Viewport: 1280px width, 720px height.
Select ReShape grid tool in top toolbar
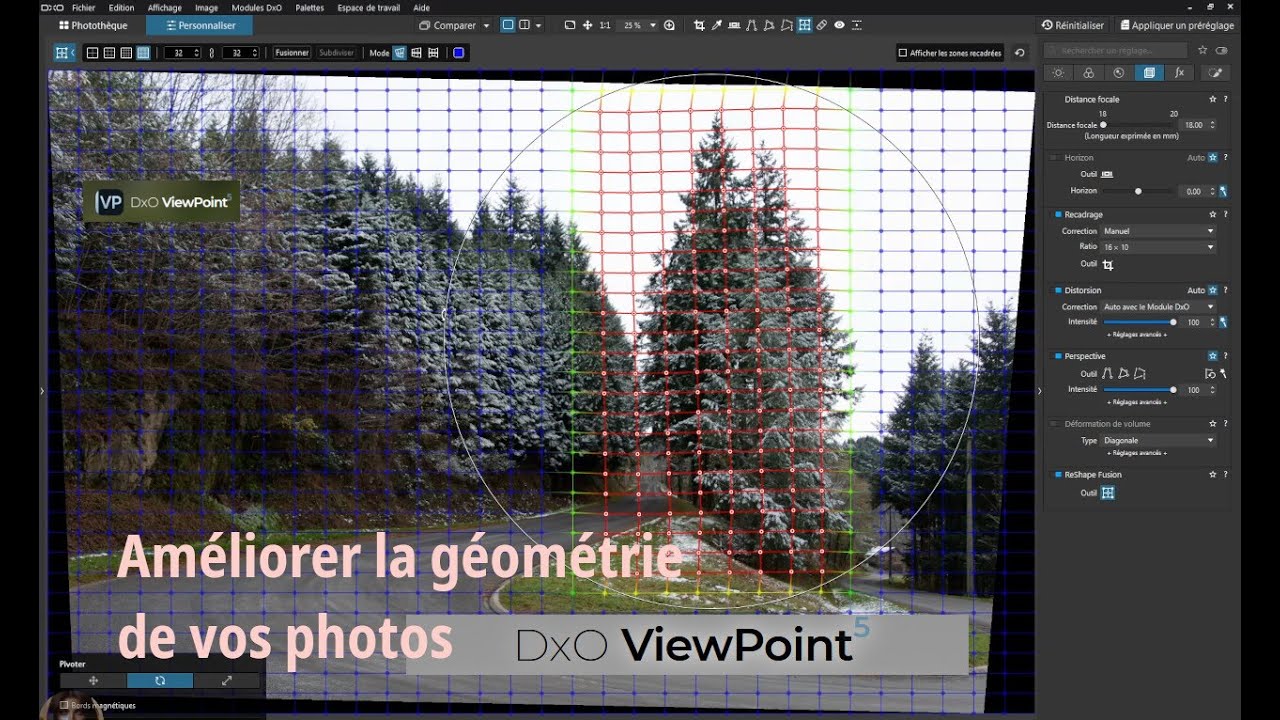(x=804, y=25)
